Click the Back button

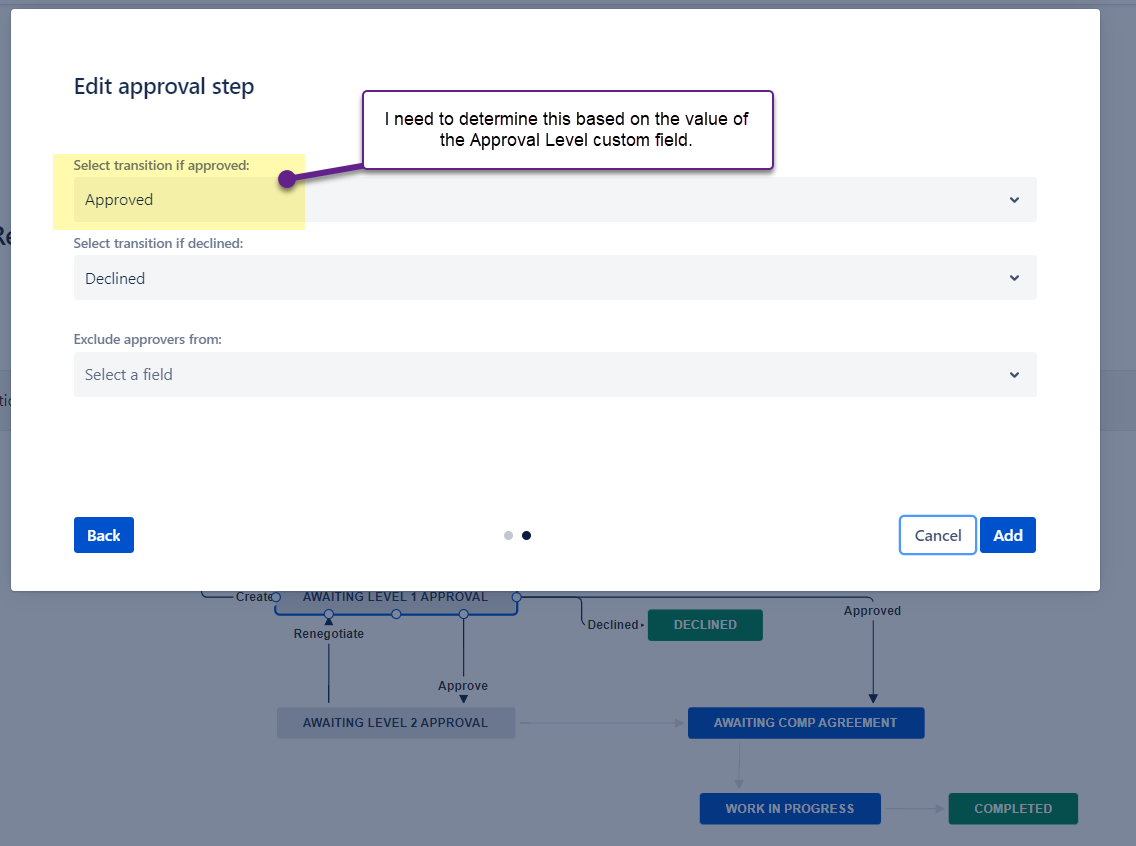pyautogui.click(x=103, y=535)
